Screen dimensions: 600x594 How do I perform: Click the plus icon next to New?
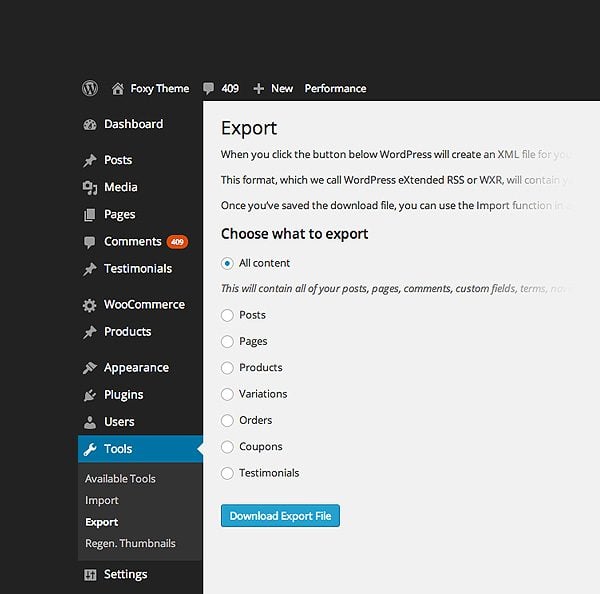coord(259,89)
